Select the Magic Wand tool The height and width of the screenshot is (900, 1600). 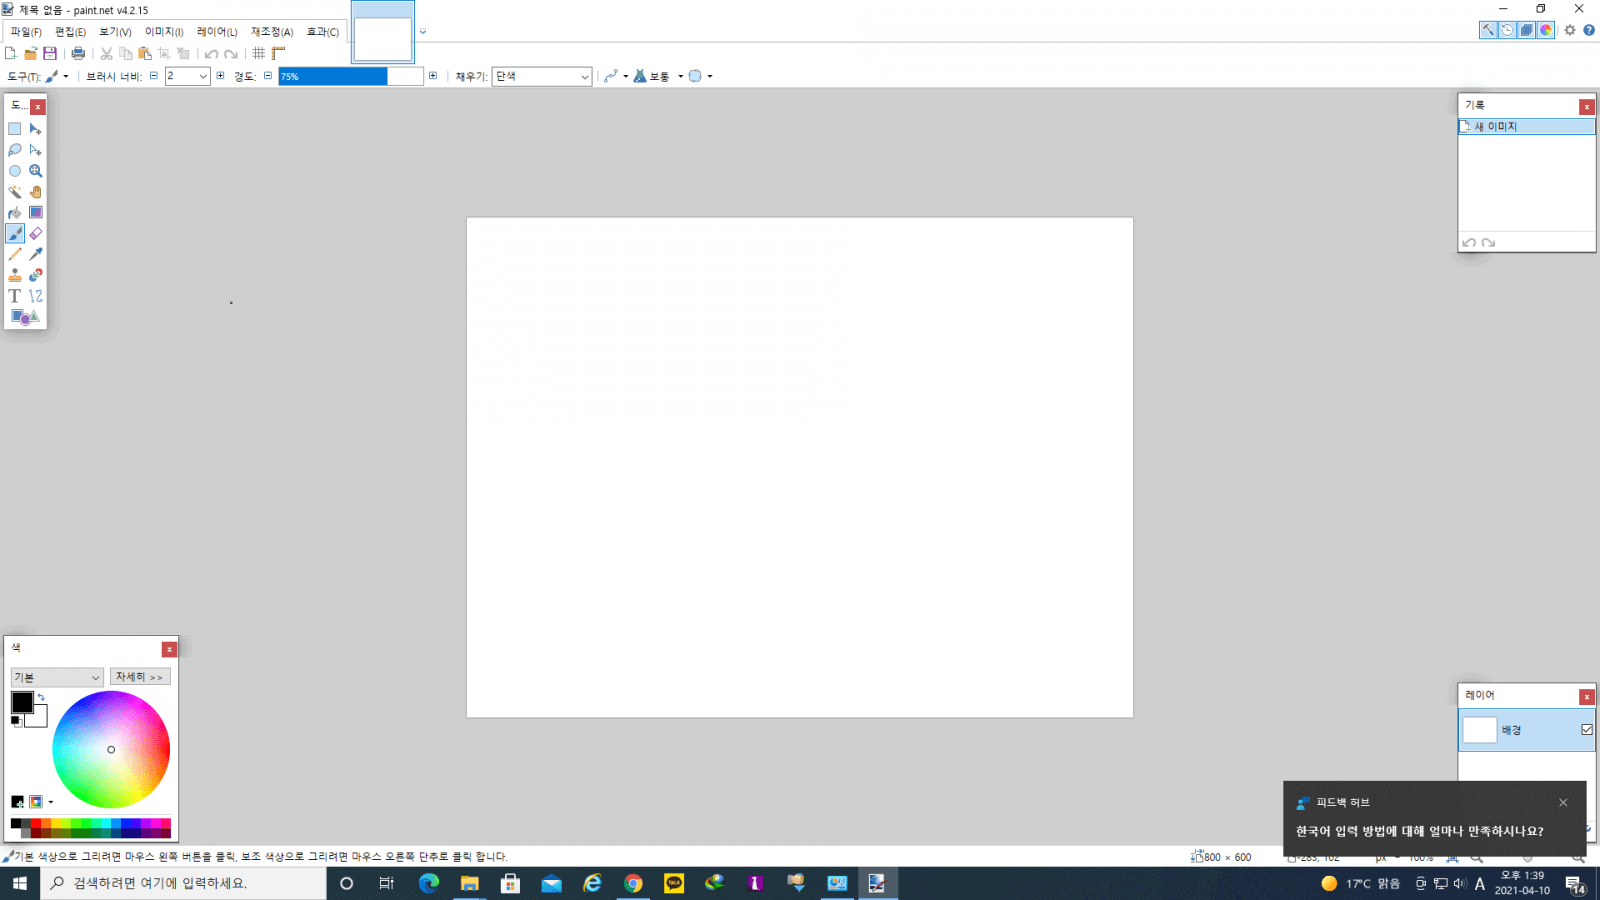(15, 192)
